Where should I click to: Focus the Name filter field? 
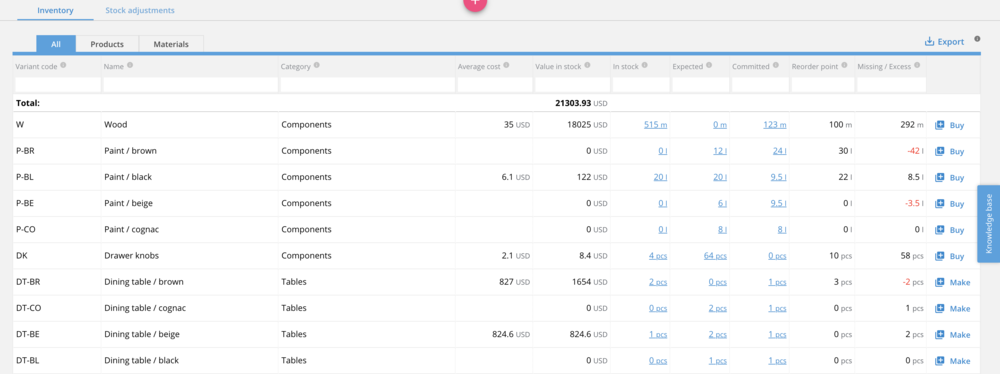[191, 84]
